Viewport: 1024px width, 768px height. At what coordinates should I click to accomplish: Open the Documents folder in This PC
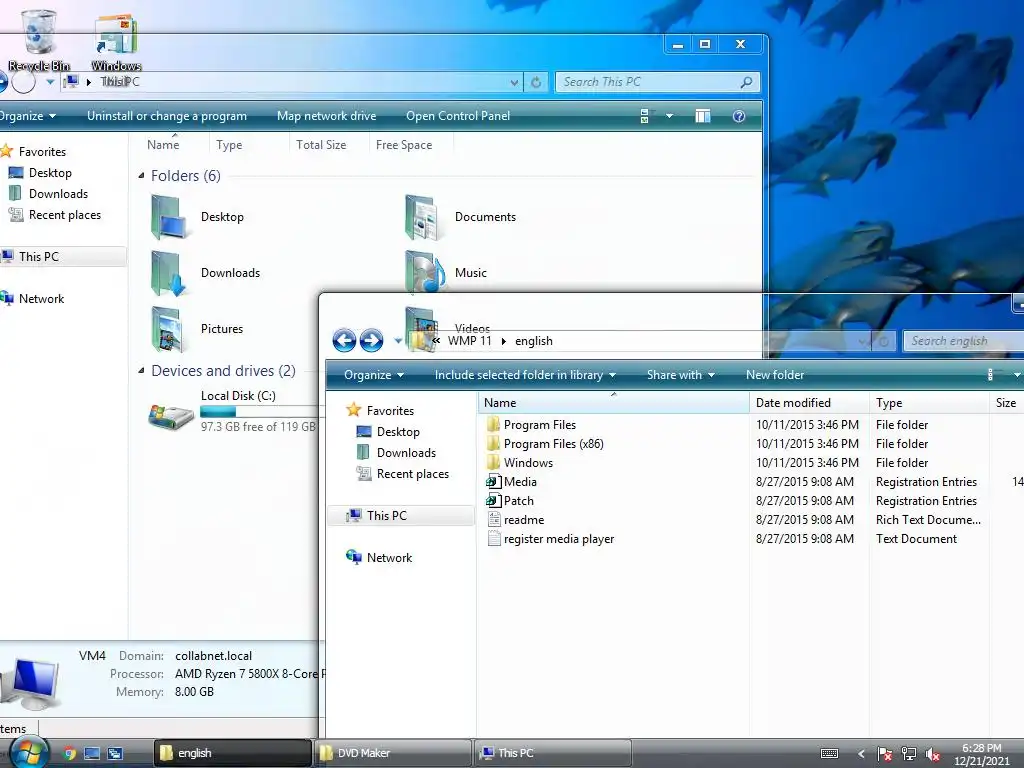click(x=460, y=217)
